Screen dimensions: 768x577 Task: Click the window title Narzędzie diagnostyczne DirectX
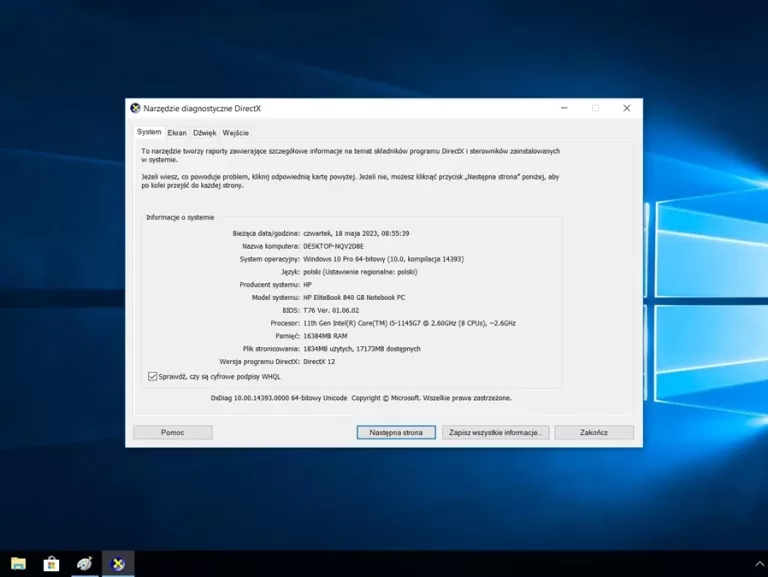coord(202,108)
